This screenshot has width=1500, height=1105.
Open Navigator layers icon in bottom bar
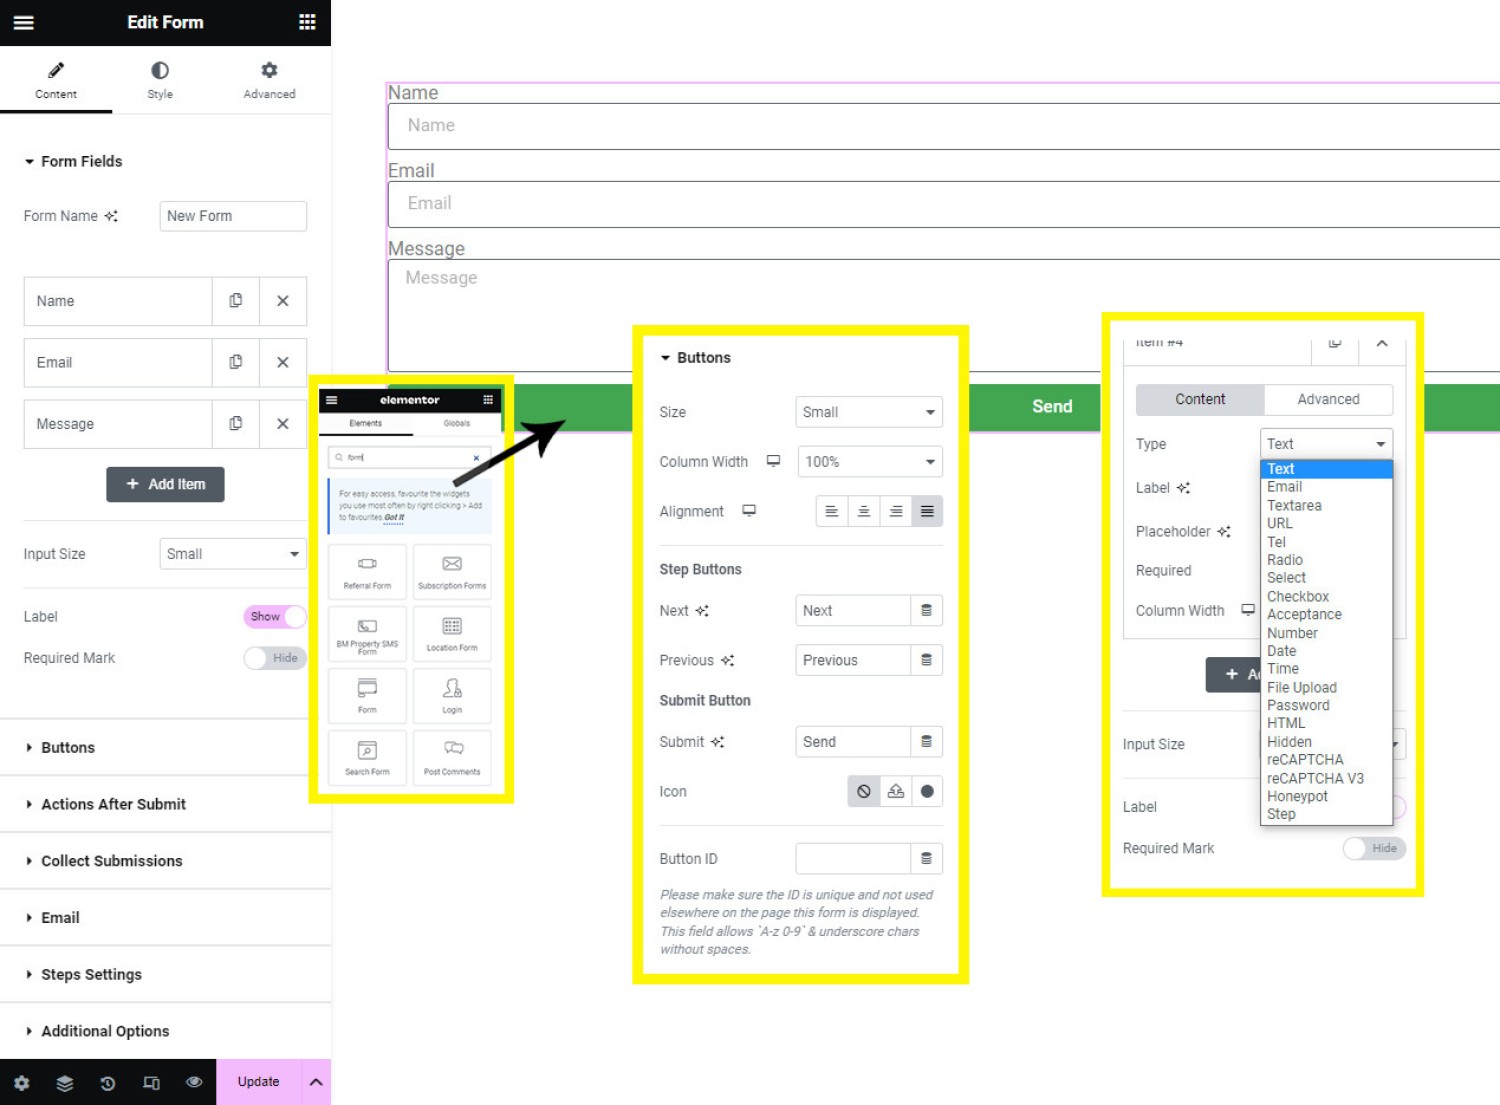click(65, 1083)
